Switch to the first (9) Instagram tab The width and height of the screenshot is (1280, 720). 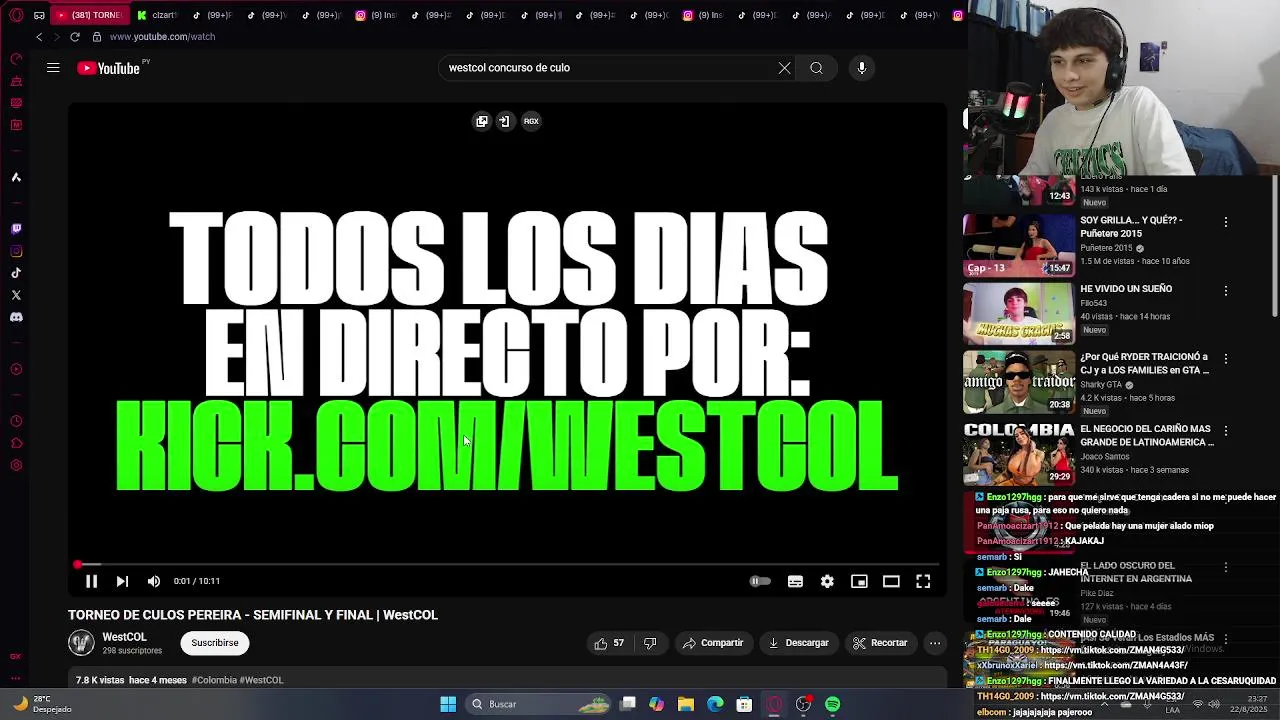tap(376, 15)
